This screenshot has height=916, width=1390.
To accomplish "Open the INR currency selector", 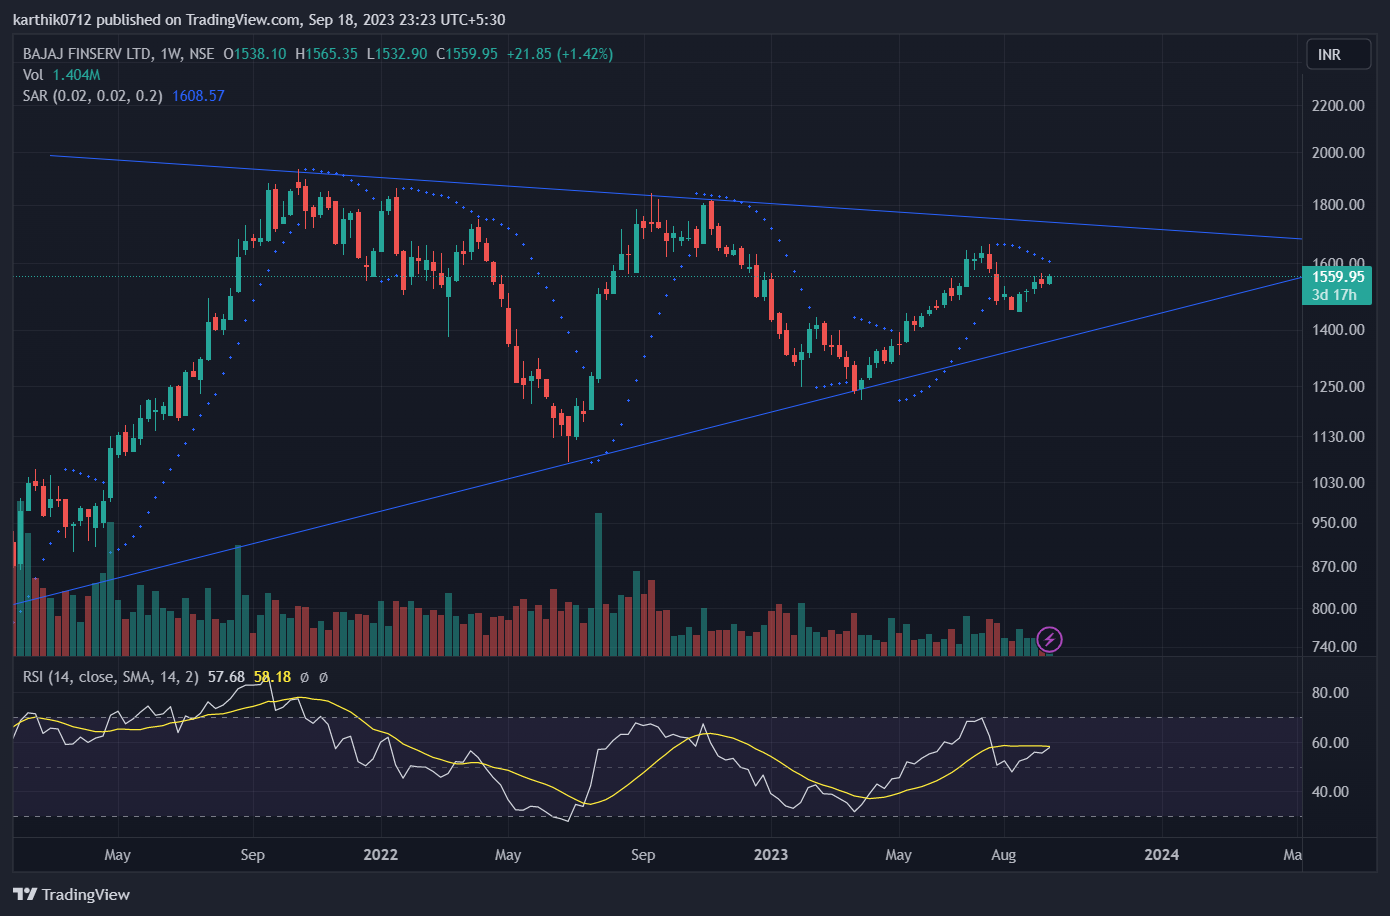I will point(1338,54).
